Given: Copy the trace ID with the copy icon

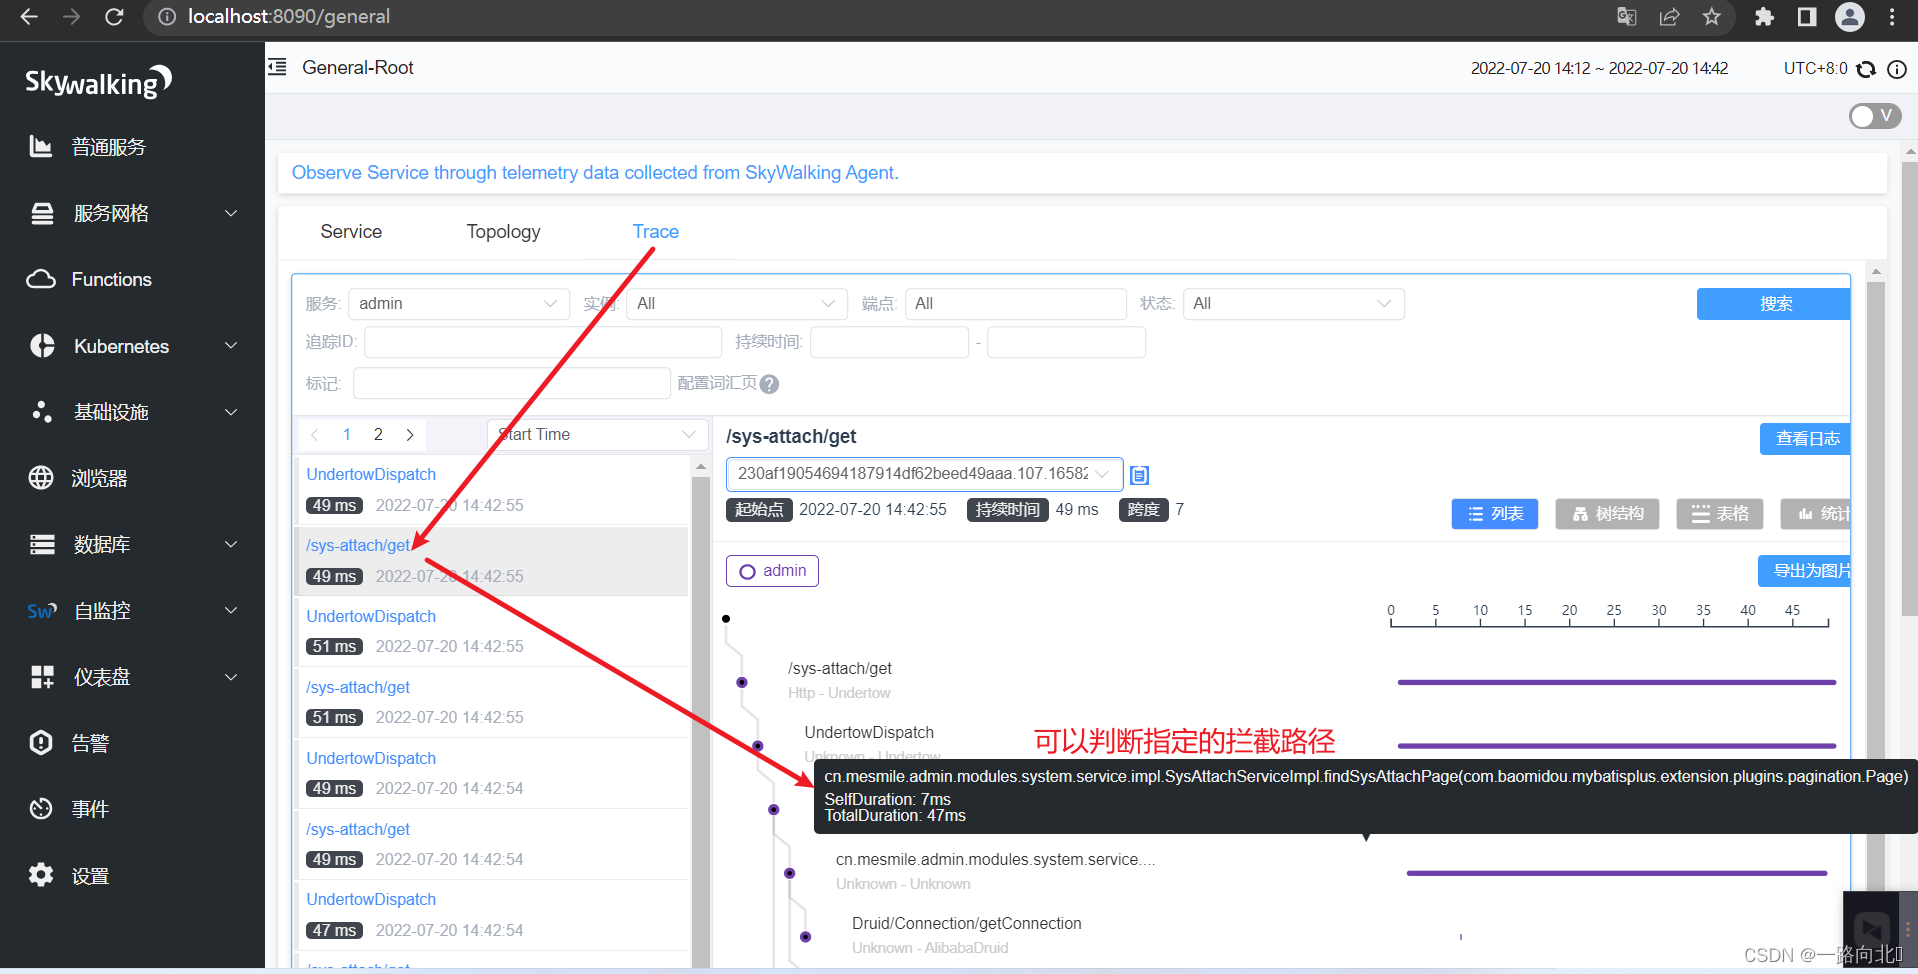Looking at the screenshot, I should [1139, 475].
